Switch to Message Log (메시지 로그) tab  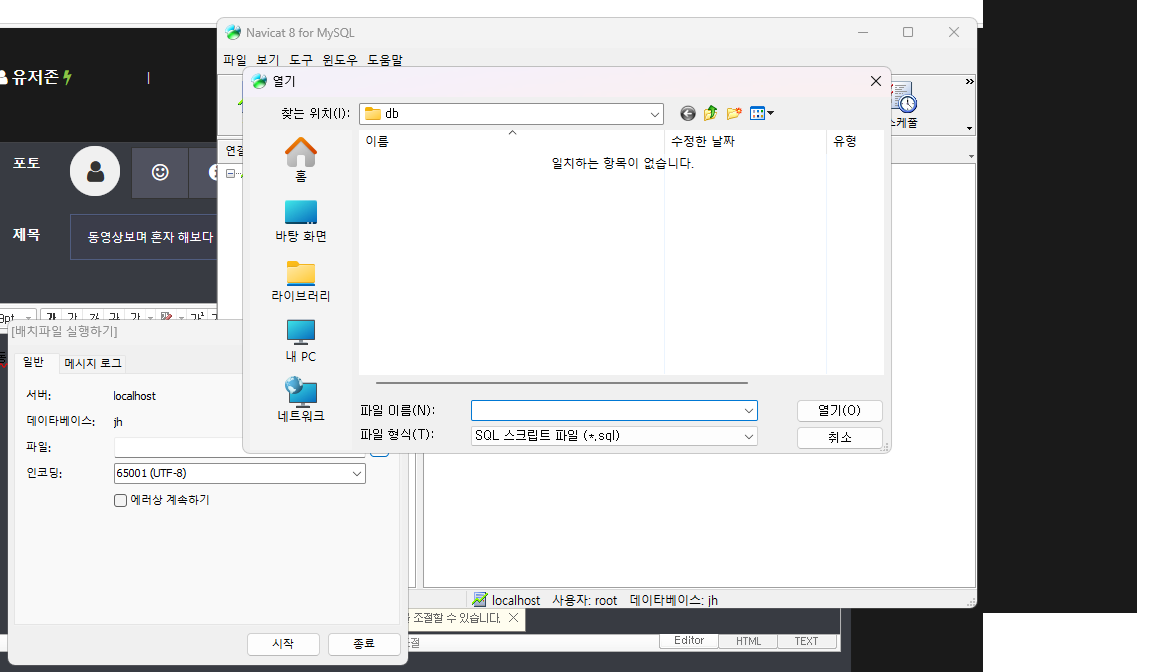tap(93, 364)
